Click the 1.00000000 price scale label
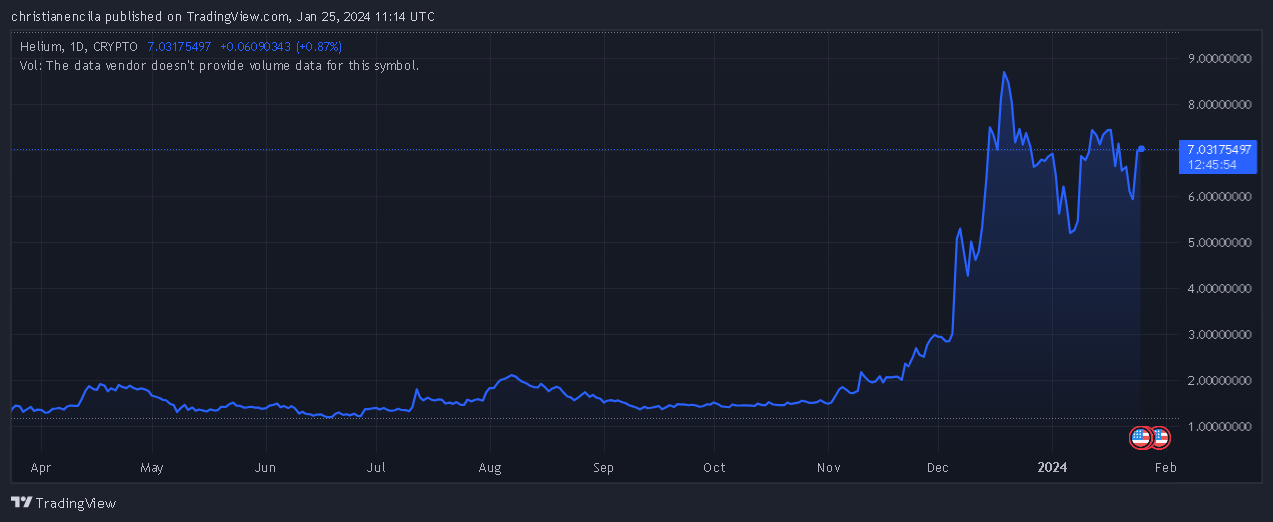This screenshot has width=1273, height=522. [x=1219, y=427]
